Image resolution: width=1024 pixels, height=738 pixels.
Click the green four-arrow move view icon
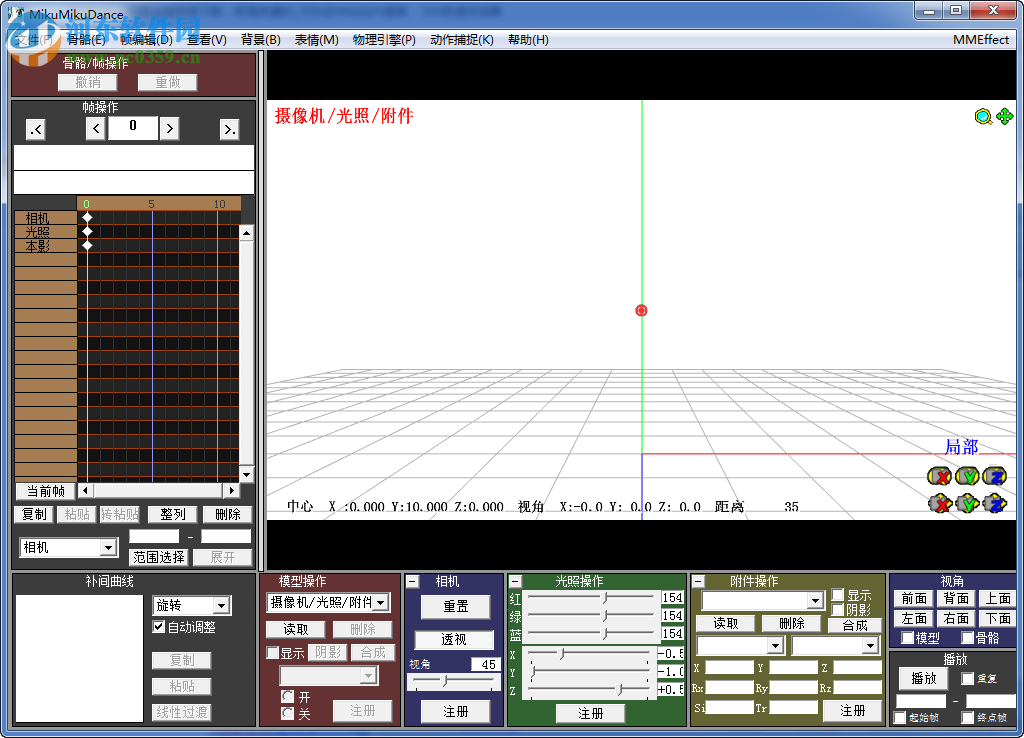(1004, 117)
